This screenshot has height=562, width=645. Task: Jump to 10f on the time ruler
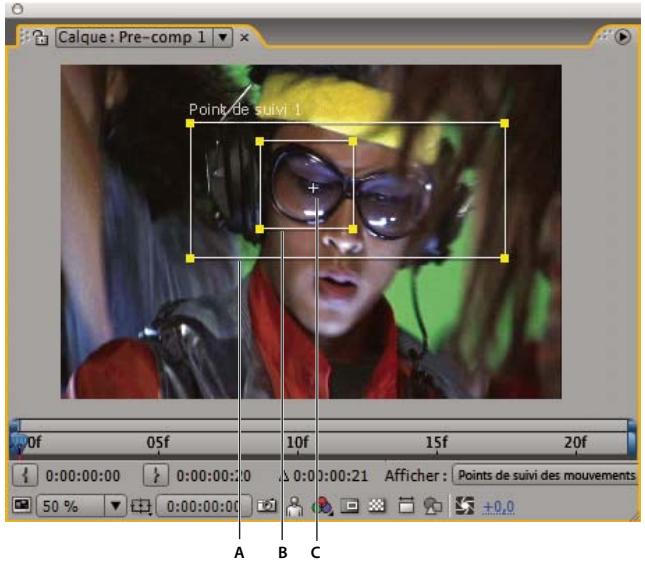[297, 443]
